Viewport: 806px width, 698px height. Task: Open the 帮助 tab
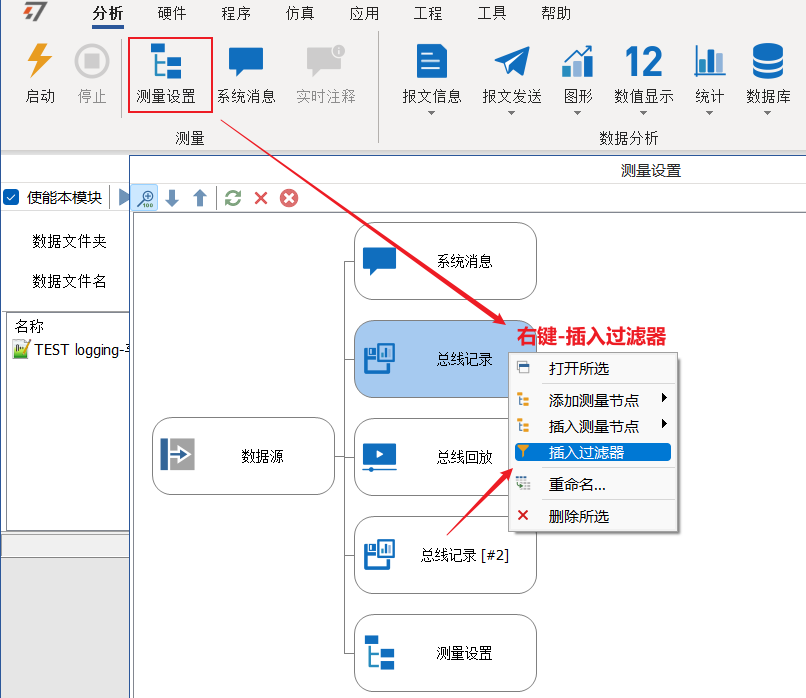pos(556,14)
